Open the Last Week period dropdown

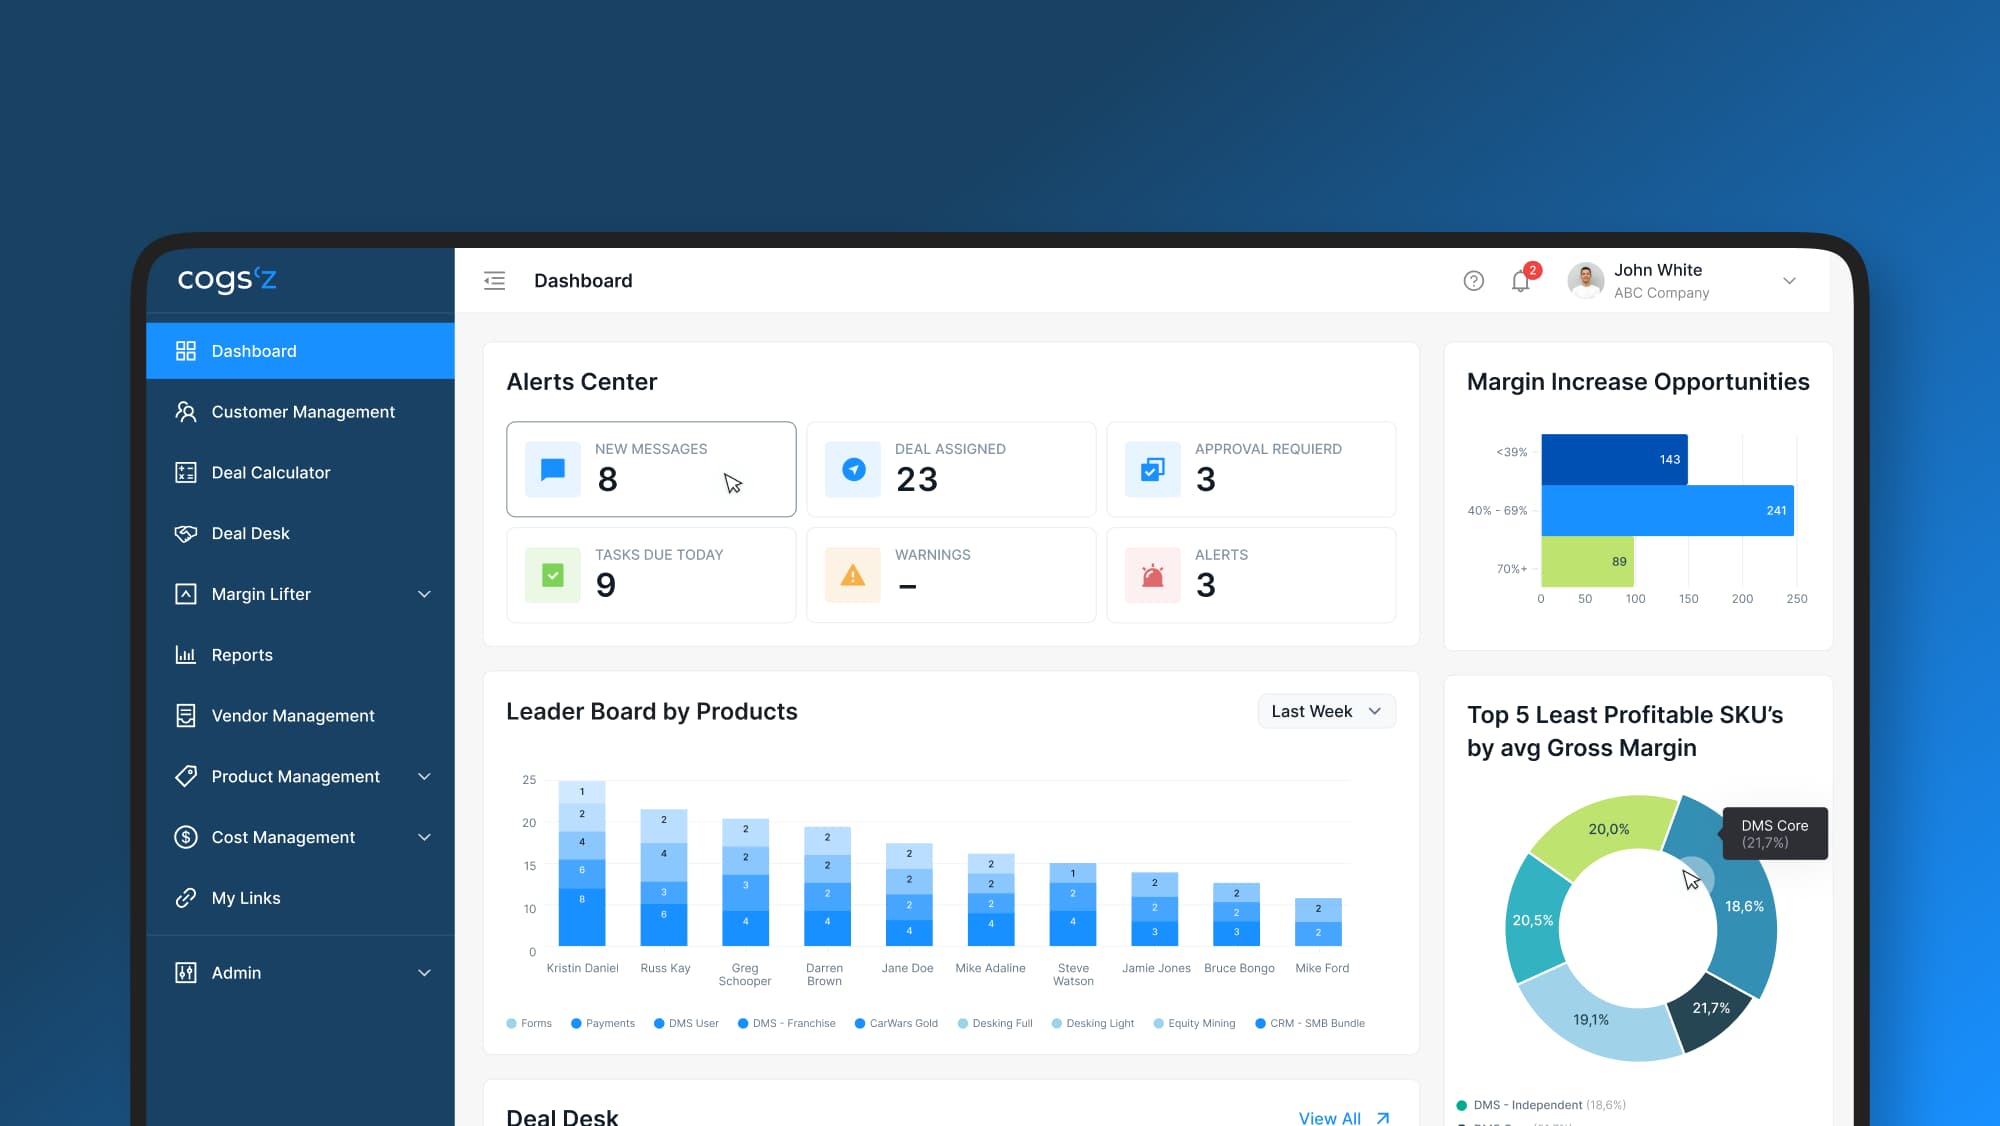tap(1326, 711)
